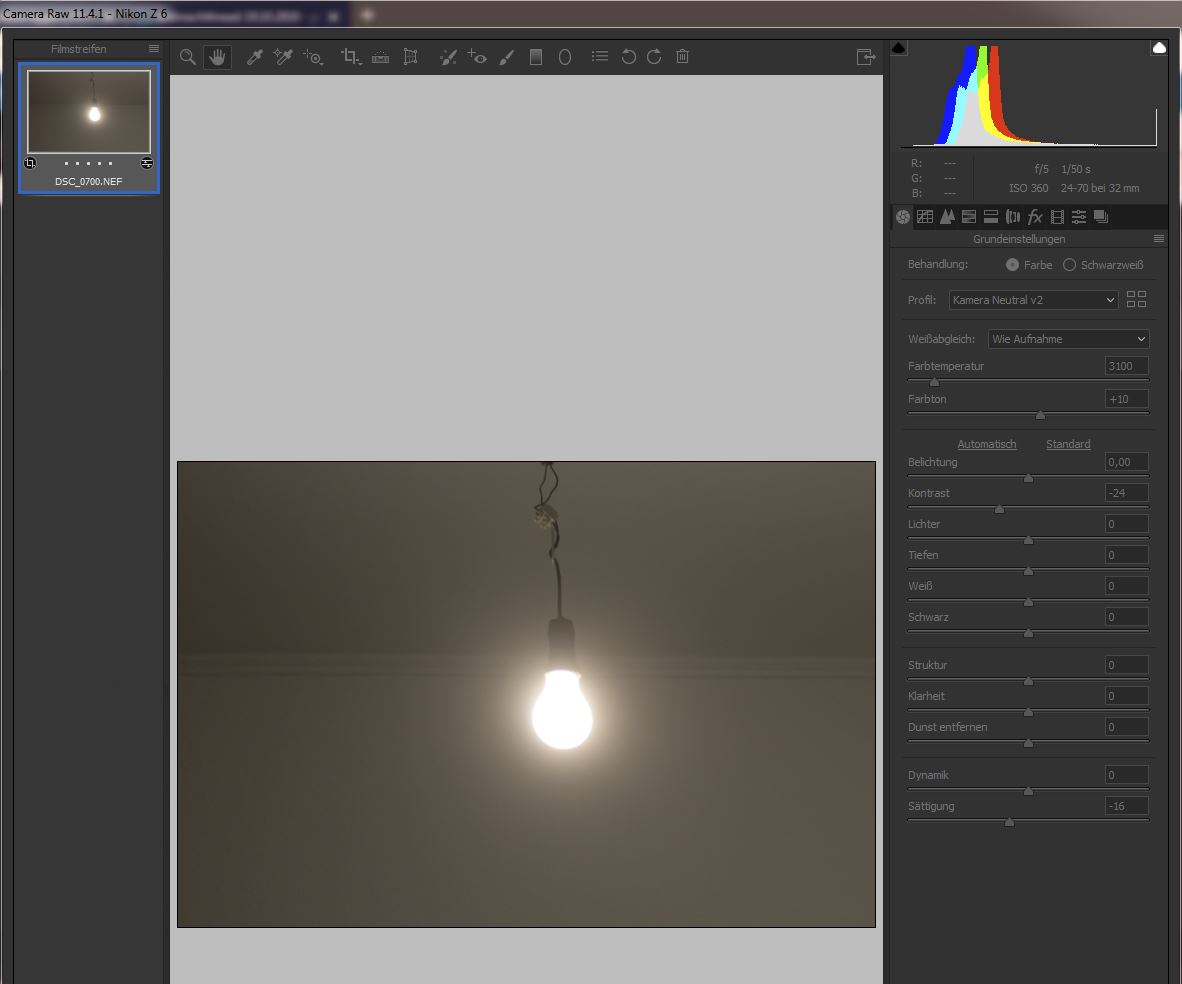This screenshot has width=1182, height=984.
Task: Click the Belichtung value field 0,00
Action: coord(1126,462)
